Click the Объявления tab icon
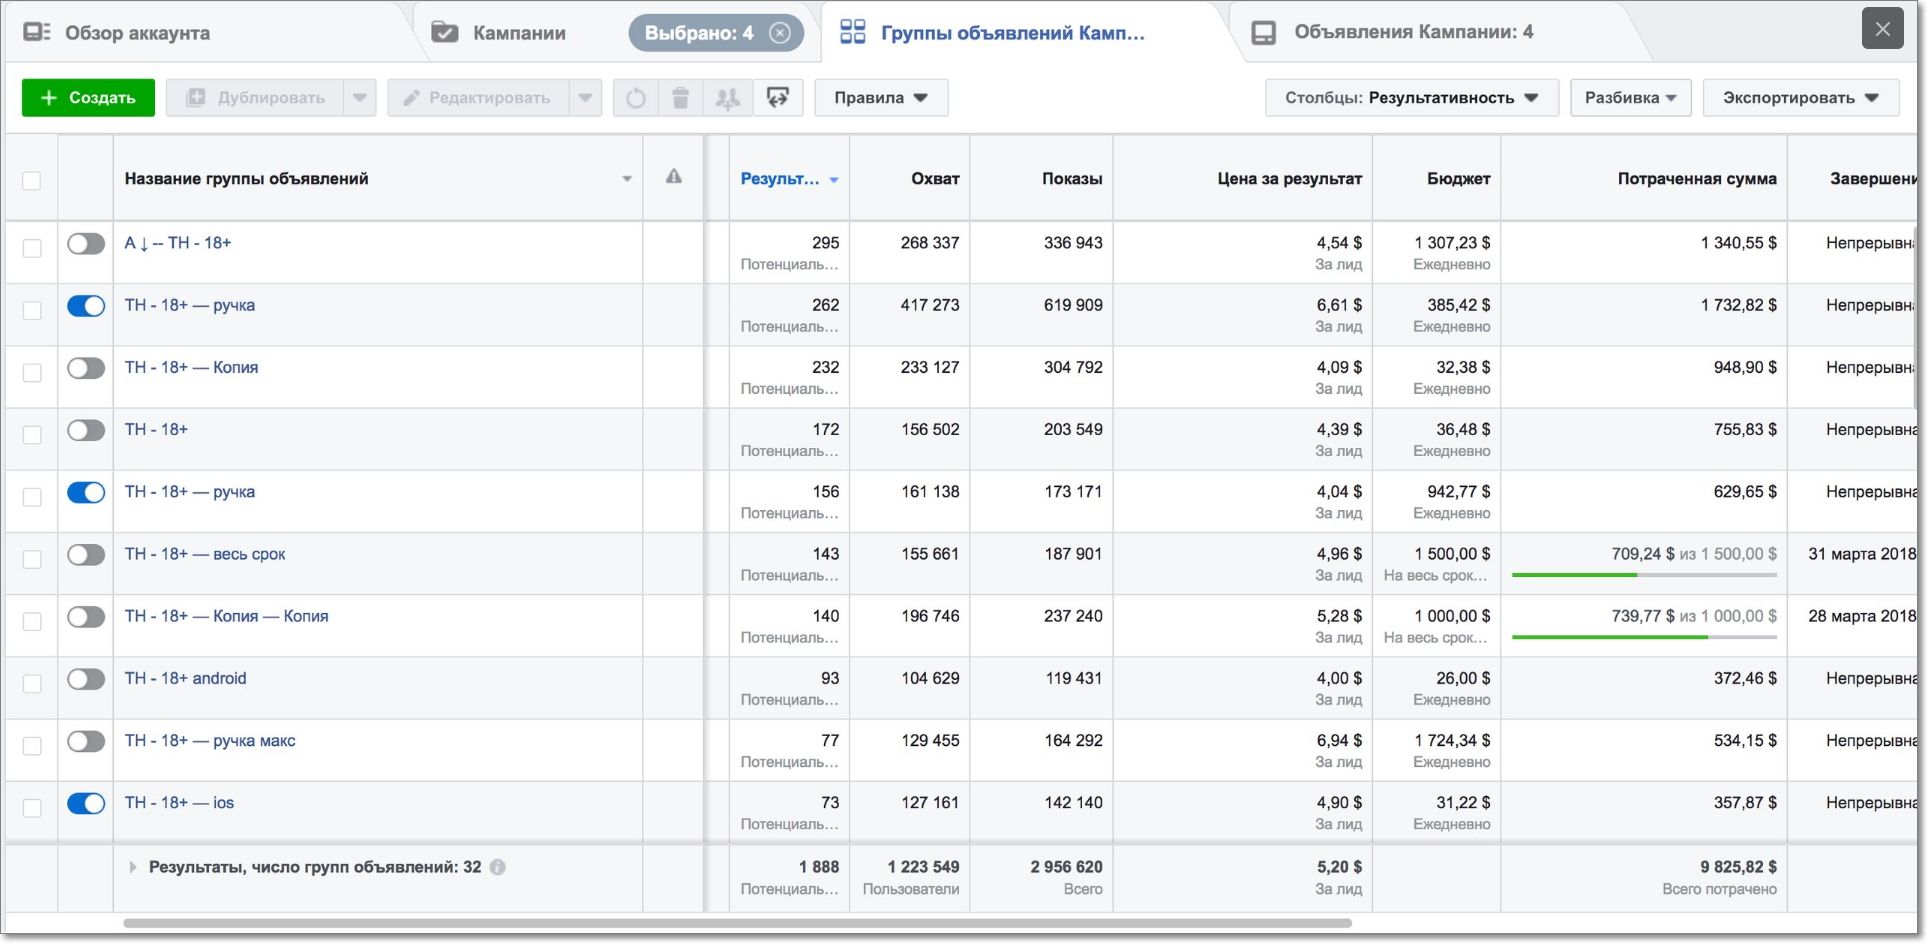 click(x=1264, y=33)
